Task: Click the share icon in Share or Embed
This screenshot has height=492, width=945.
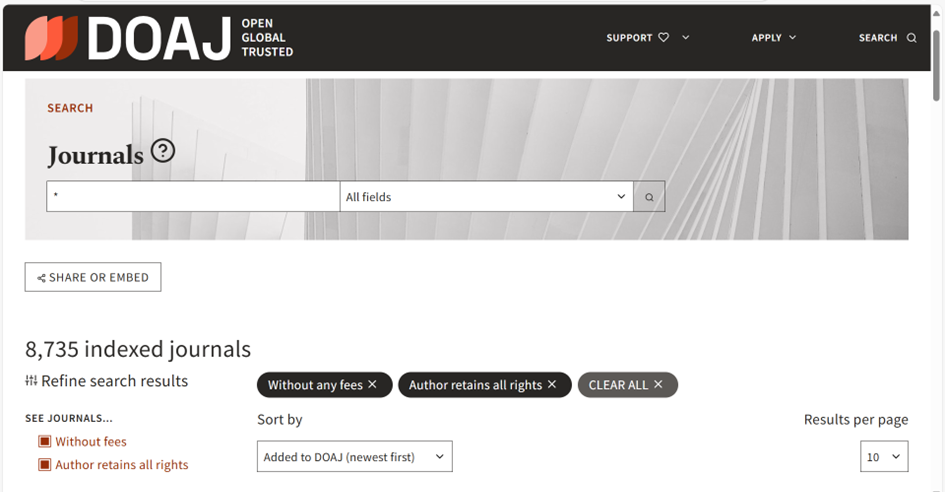Action: click(41, 278)
